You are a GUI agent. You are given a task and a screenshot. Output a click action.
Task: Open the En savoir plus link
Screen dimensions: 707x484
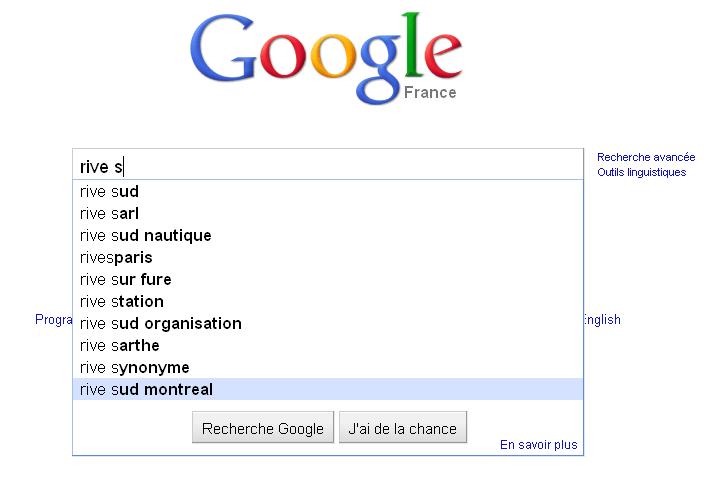(538, 445)
